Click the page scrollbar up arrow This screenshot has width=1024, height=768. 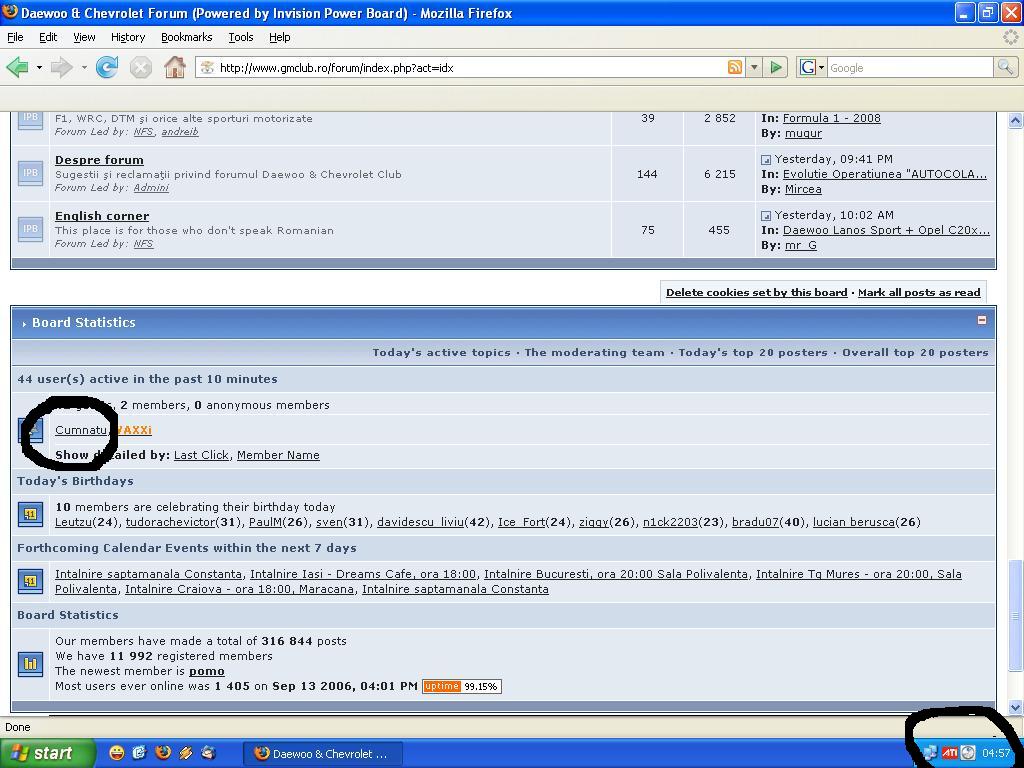point(1015,120)
